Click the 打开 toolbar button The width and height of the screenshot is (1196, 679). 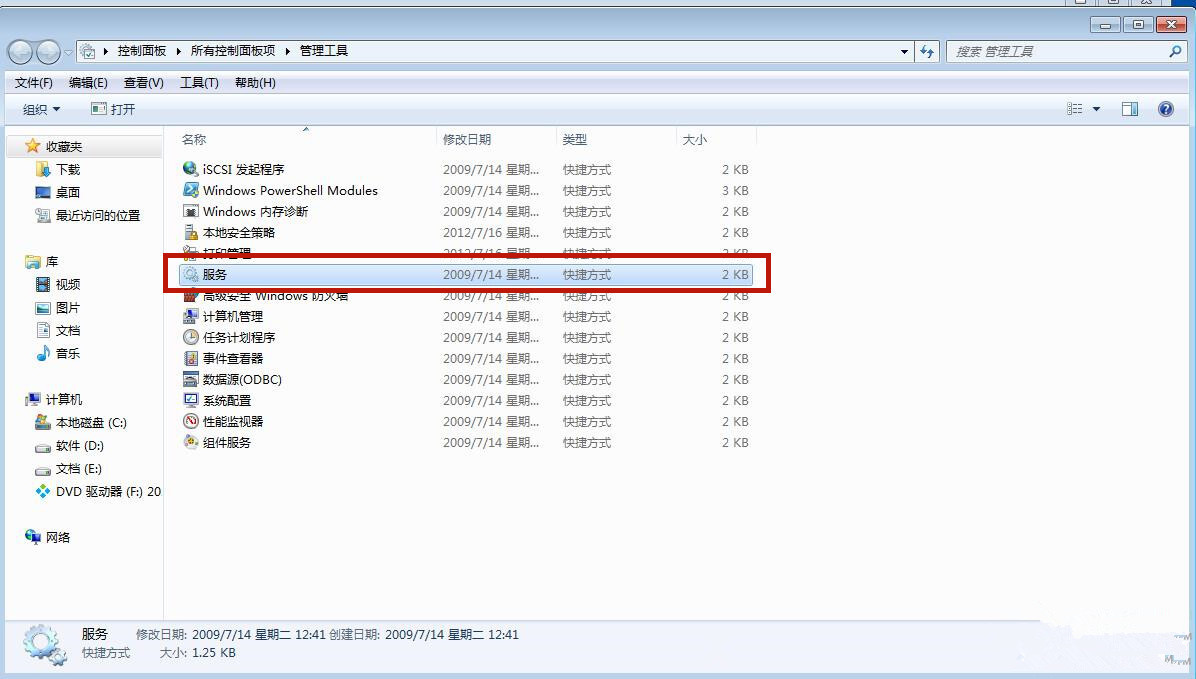coord(113,108)
